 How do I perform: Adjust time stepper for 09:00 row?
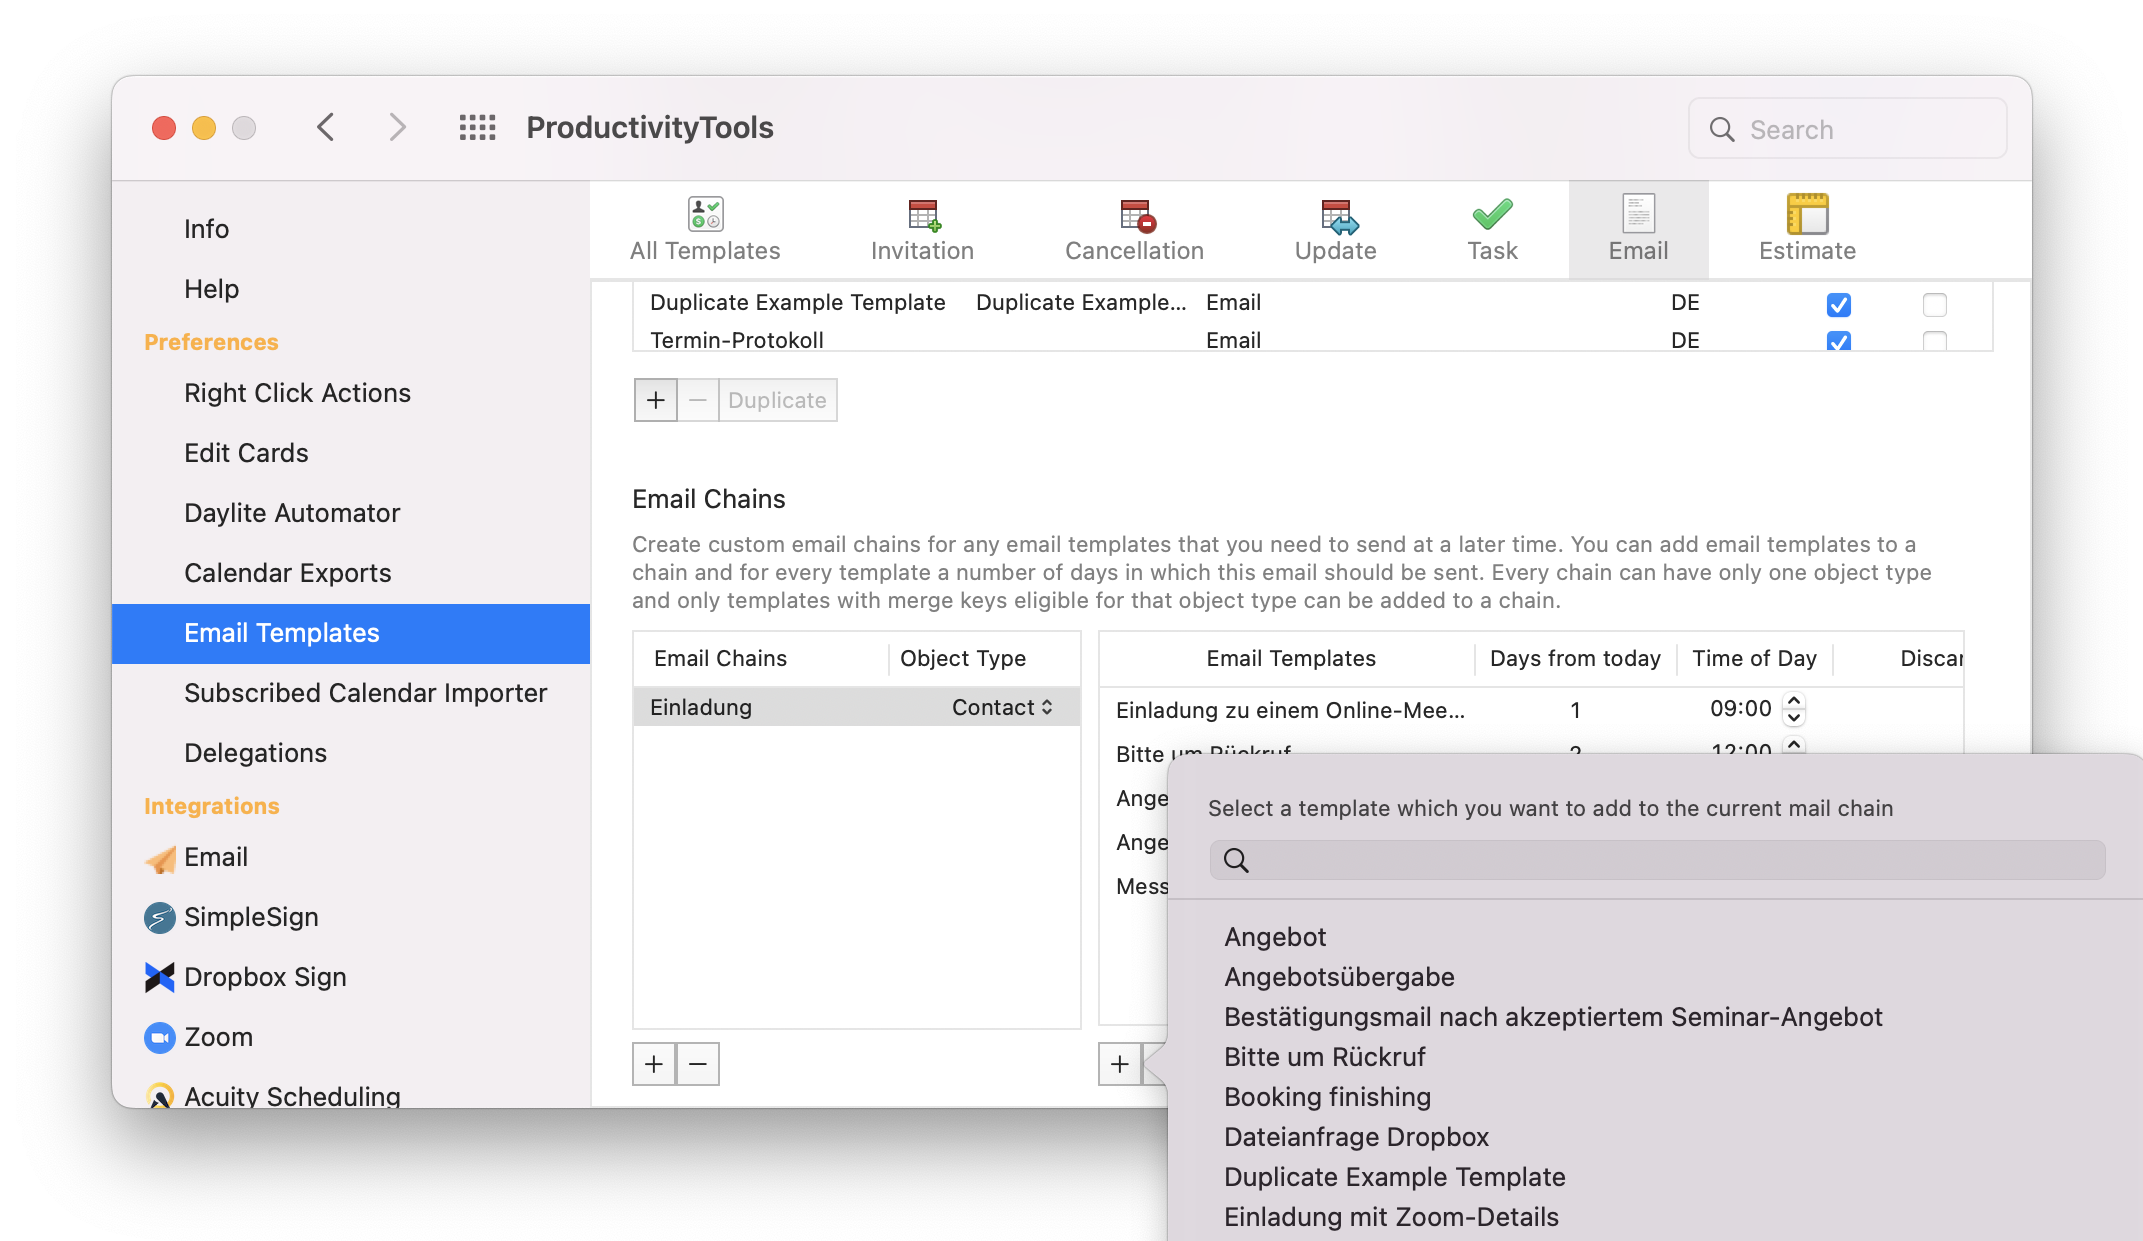pos(1794,709)
